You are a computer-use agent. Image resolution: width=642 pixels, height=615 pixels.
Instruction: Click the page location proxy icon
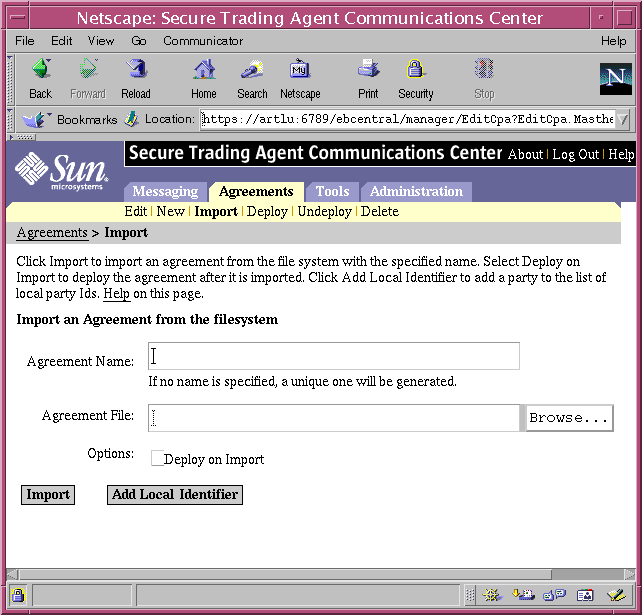pyautogui.click(x=131, y=119)
